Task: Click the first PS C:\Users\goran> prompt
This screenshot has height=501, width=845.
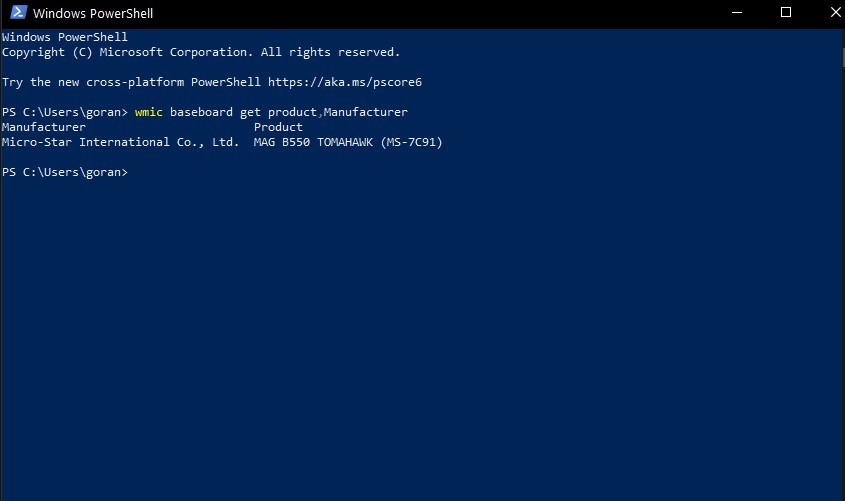Action: (65, 112)
